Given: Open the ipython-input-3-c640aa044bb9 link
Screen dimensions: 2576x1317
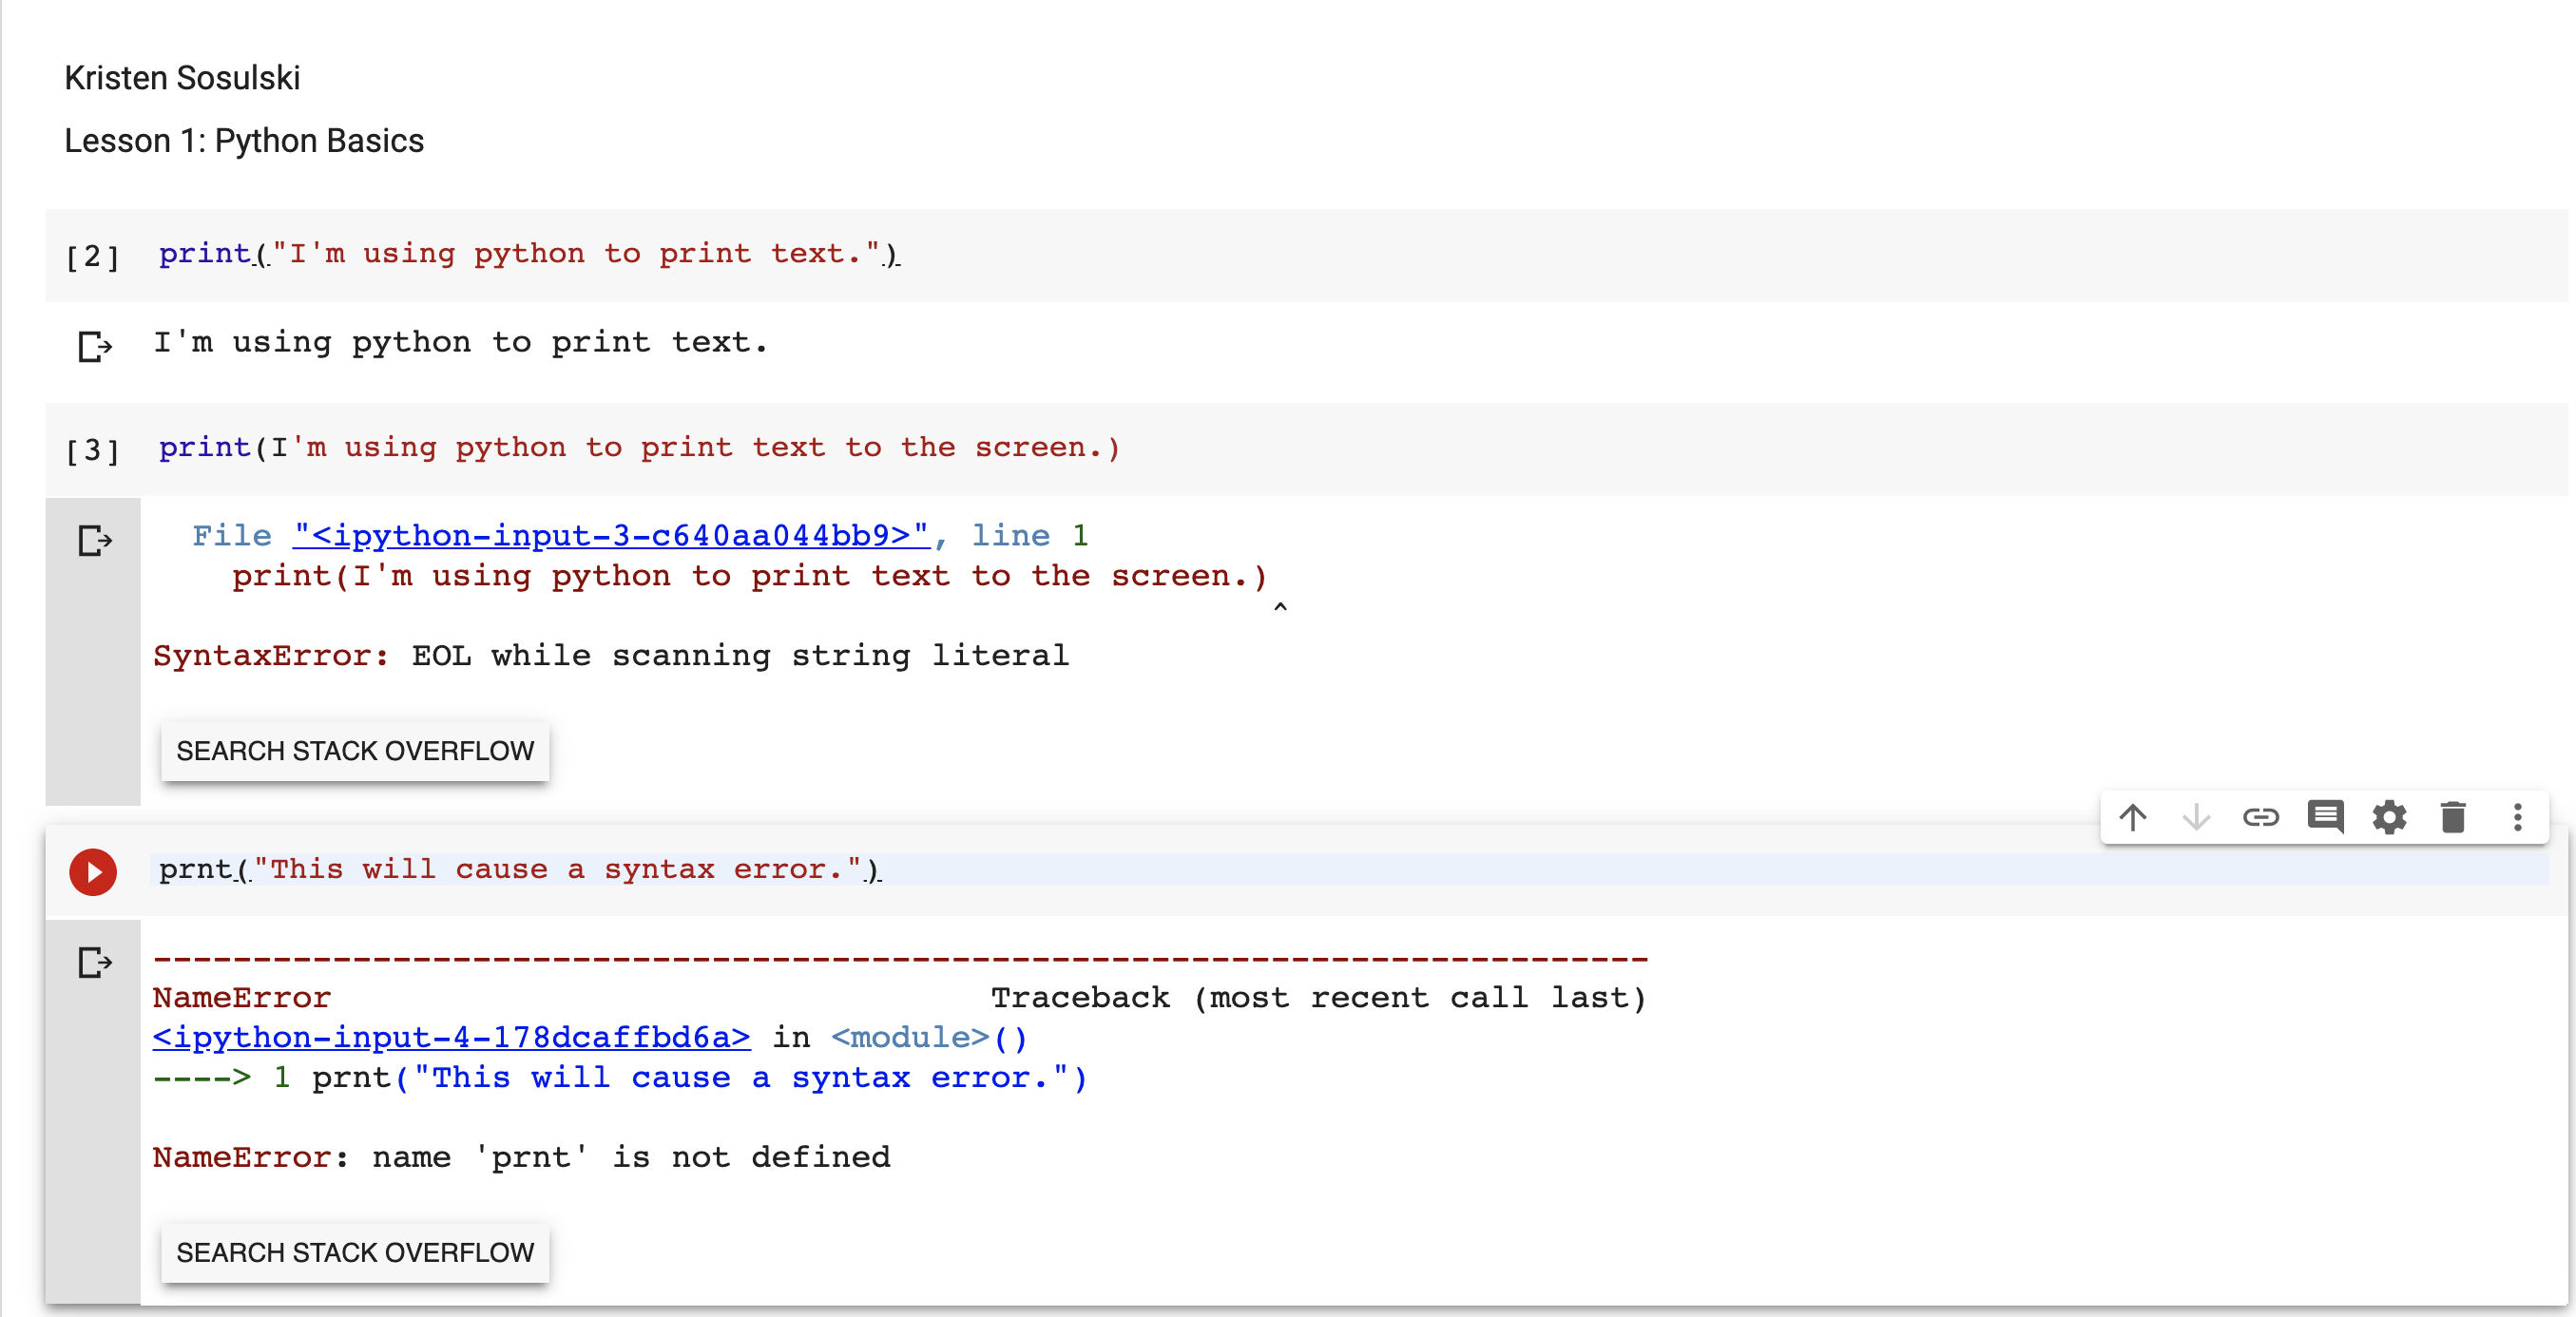Looking at the screenshot, I should click(611, 536).
